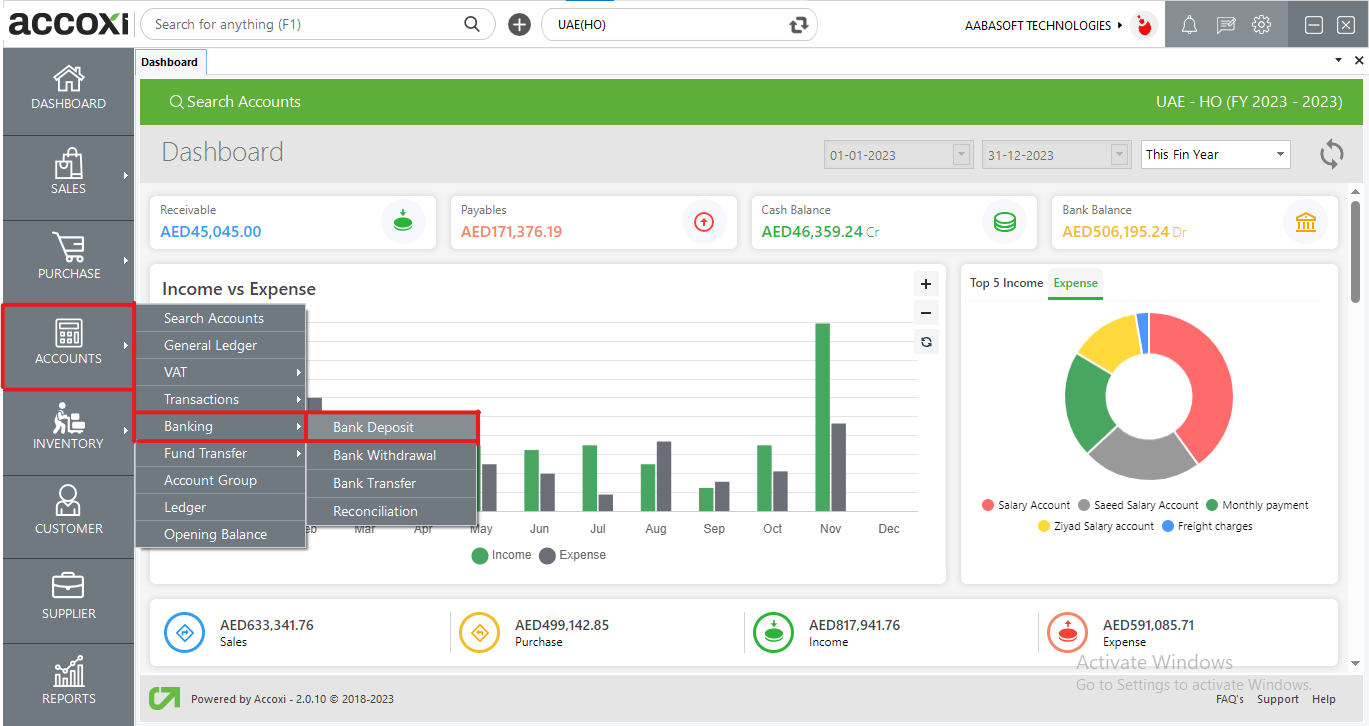
Task: Refresh the dashboard using circular arrows icon
Action: tap(1331, 154)
